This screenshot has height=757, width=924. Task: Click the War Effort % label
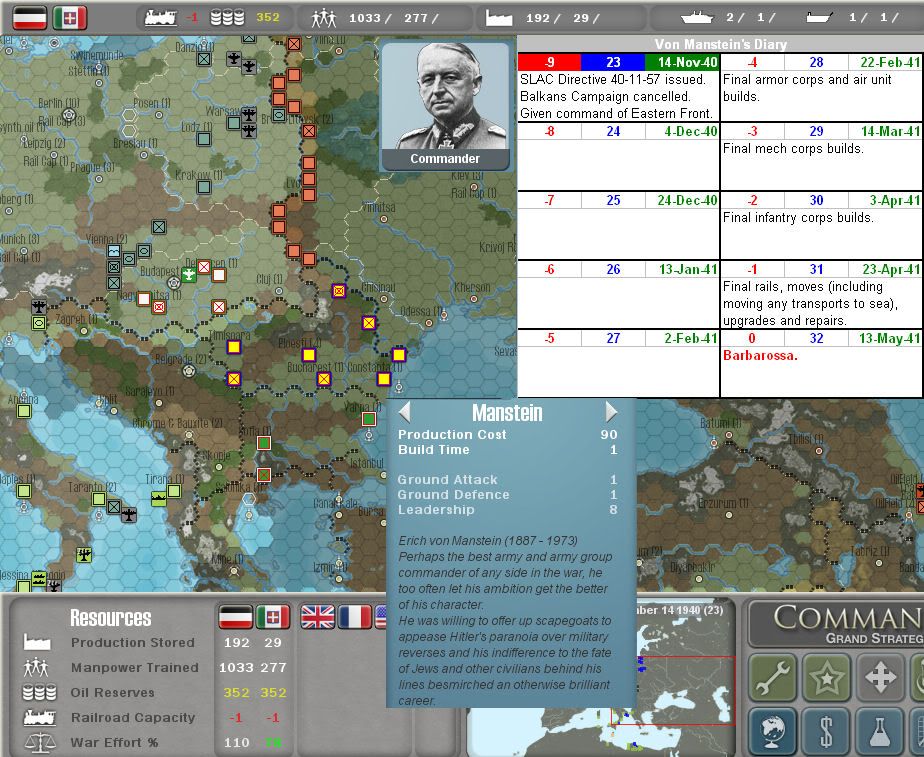(x=114, y=743)
